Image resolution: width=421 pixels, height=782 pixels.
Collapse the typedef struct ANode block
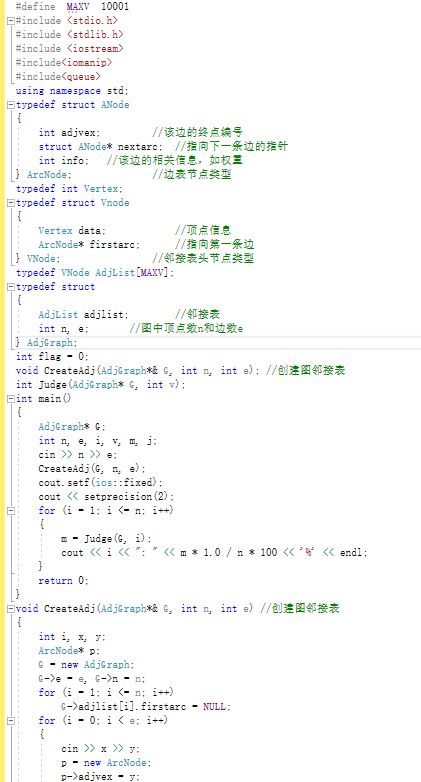[x=11, y=105]
